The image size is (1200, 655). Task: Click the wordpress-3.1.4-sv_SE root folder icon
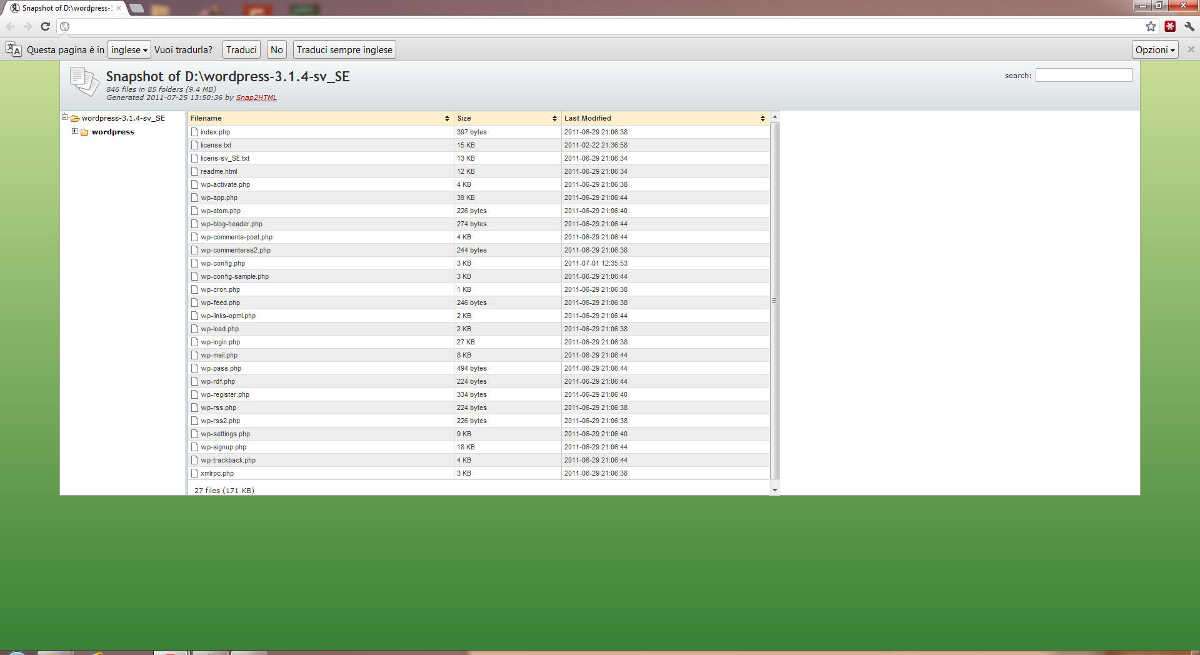[75, 118]
